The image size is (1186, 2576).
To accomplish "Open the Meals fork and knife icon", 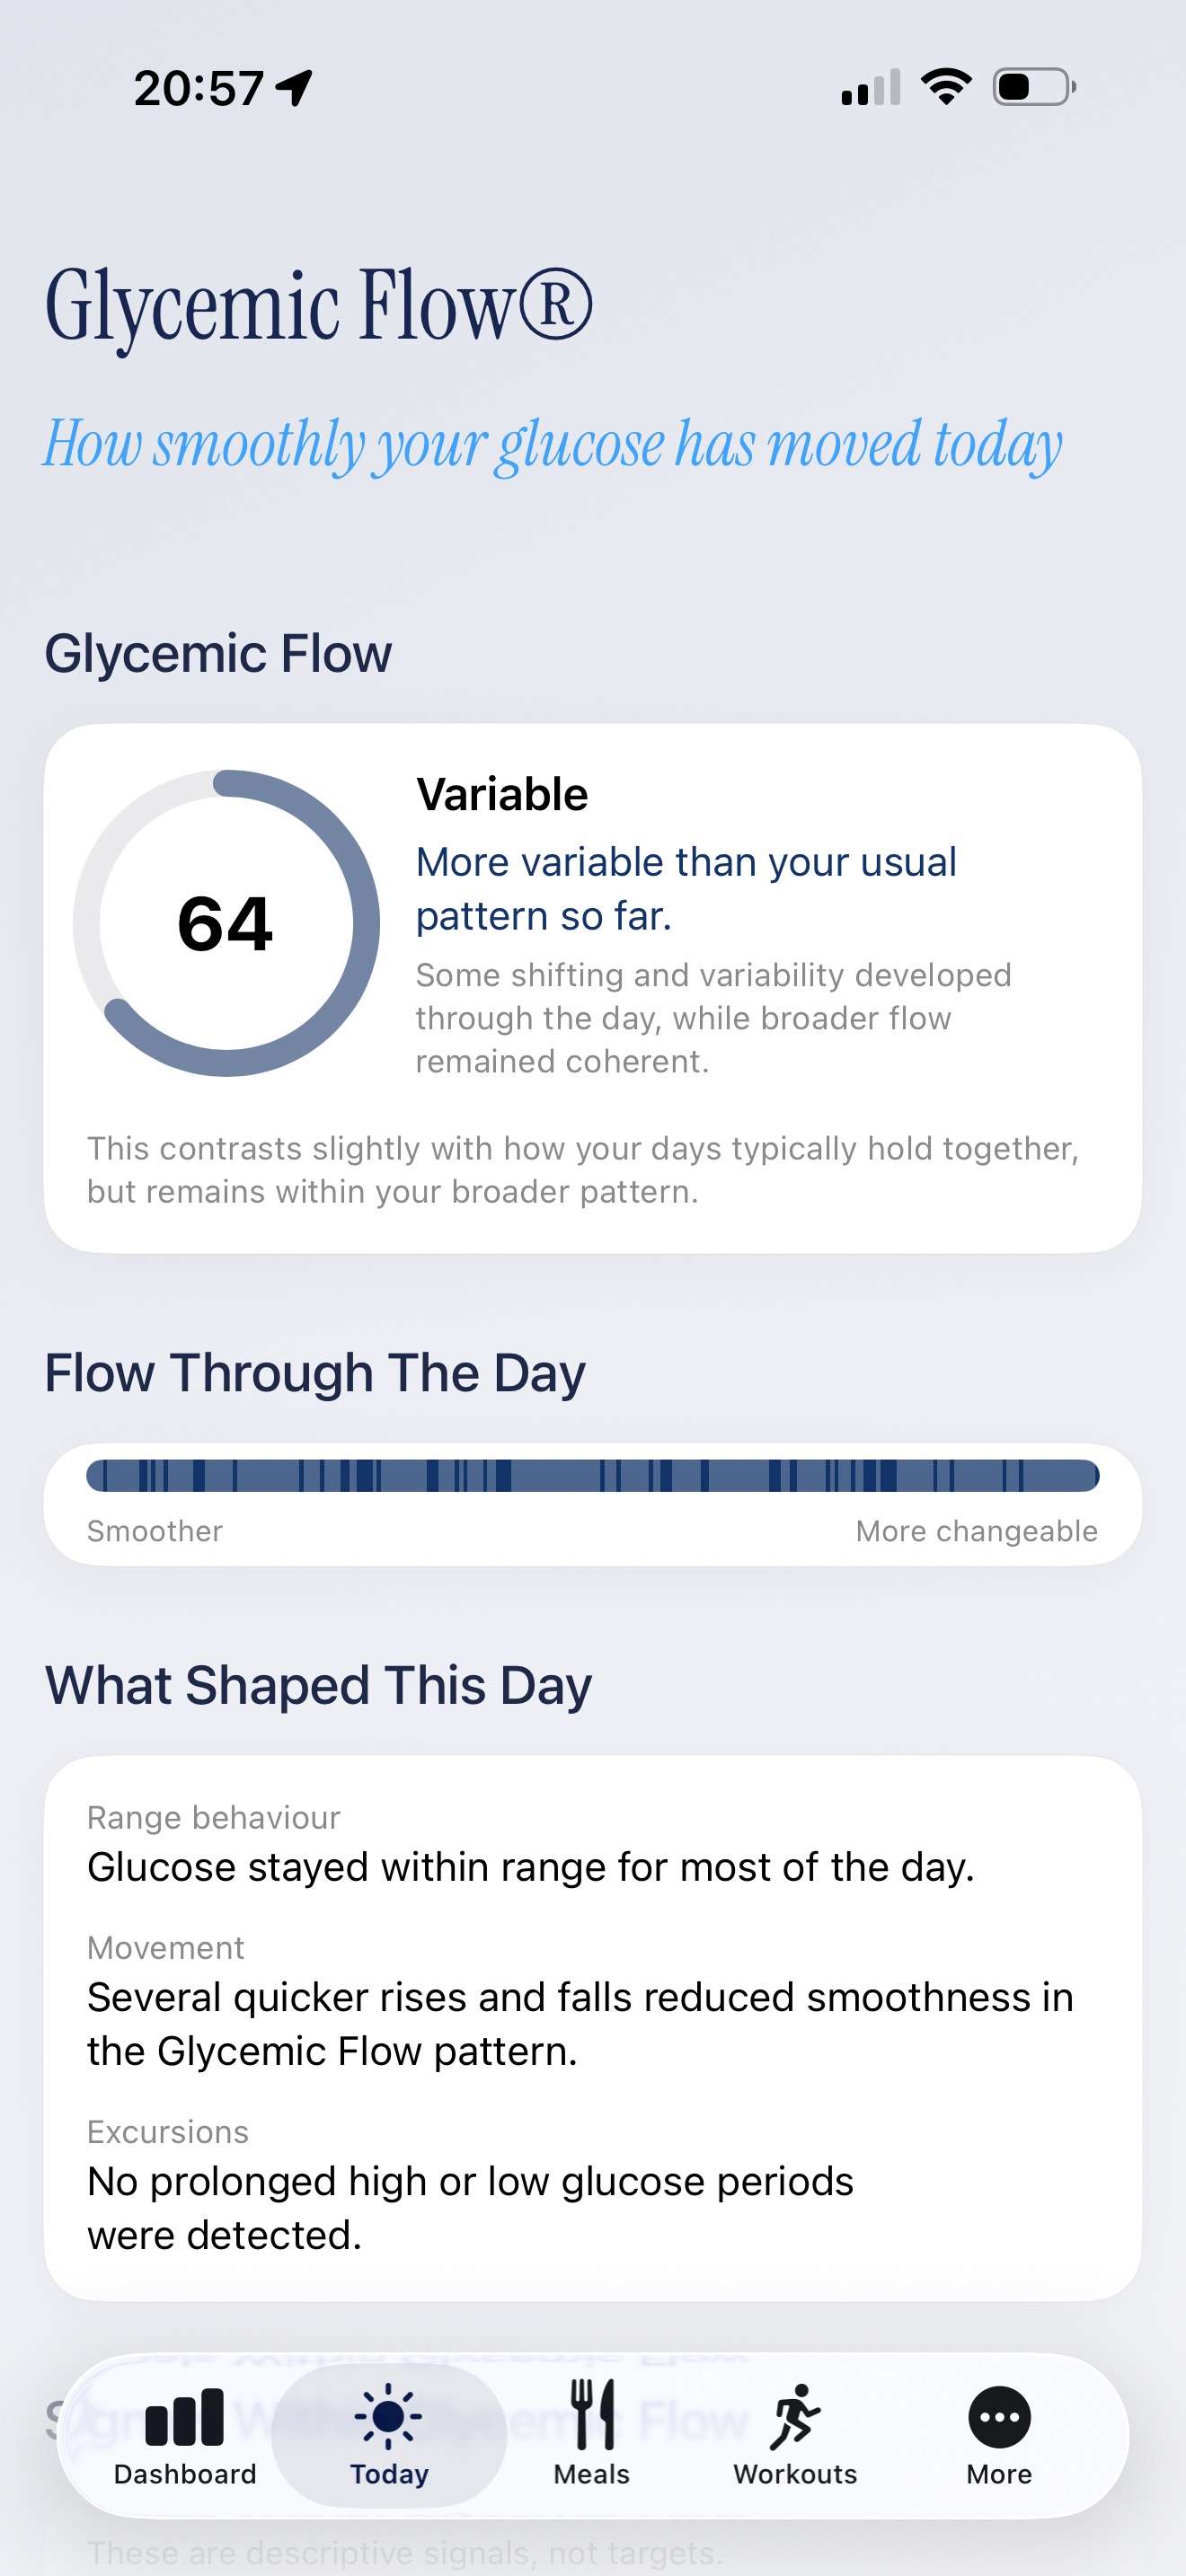I will coord(592,2414).
